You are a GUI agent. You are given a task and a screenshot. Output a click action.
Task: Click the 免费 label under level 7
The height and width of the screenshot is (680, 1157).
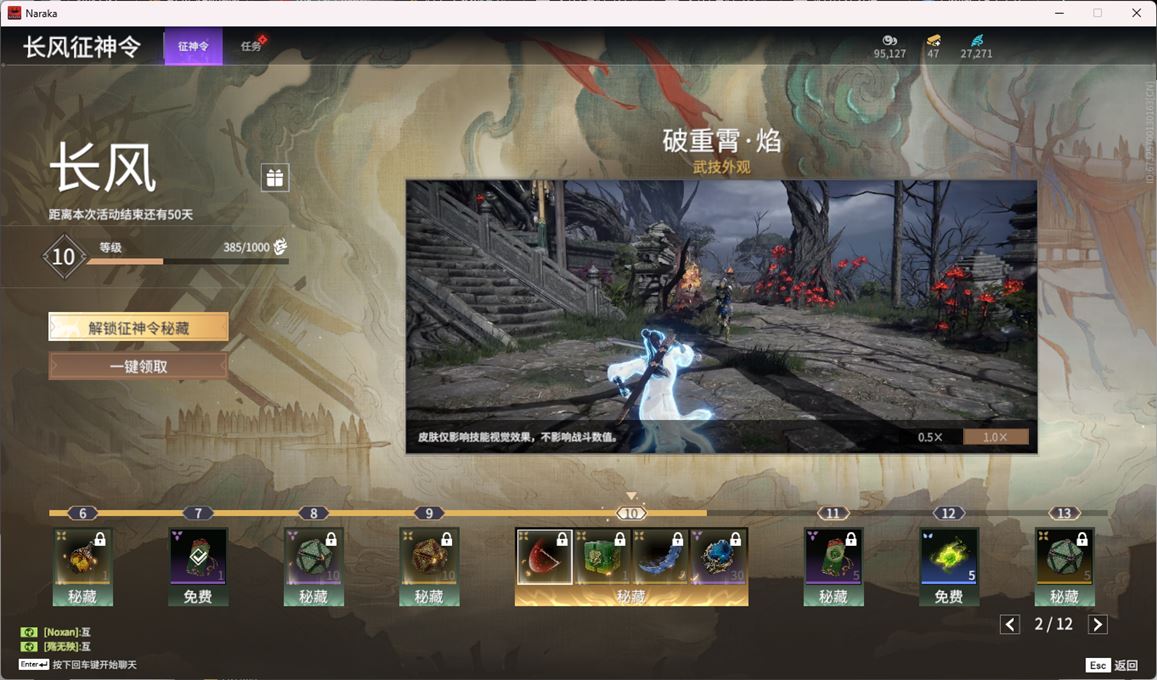(x=198, y=596)
